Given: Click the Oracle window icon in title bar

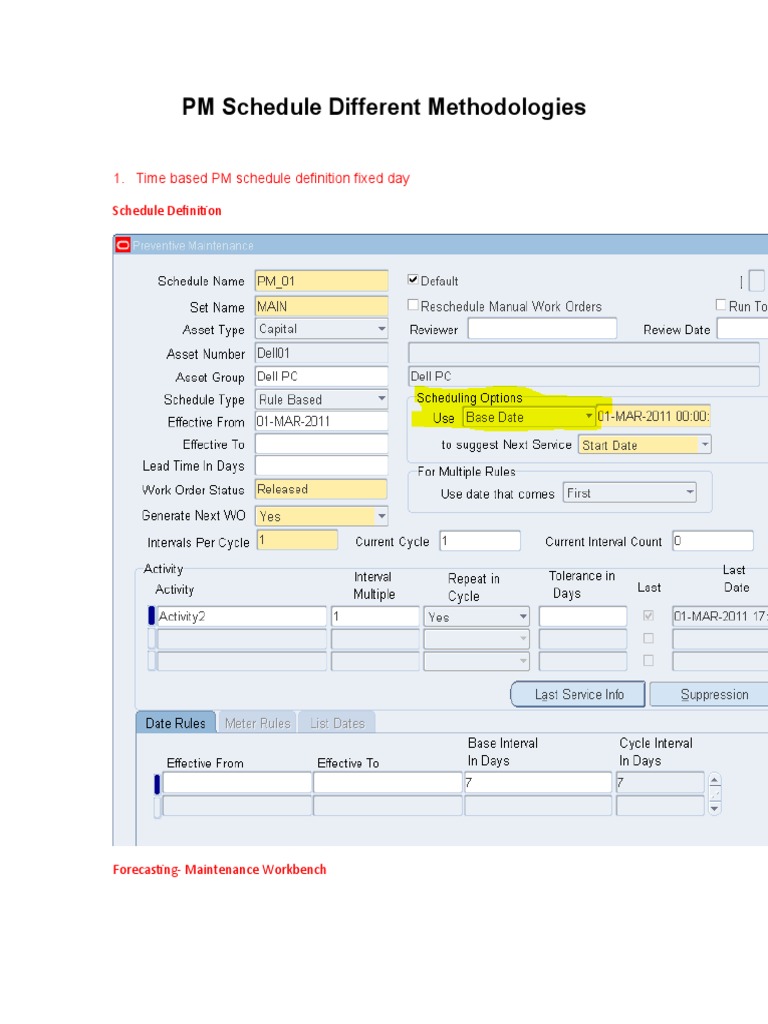Looking at the screenshot, I should [x=123, y=246].
